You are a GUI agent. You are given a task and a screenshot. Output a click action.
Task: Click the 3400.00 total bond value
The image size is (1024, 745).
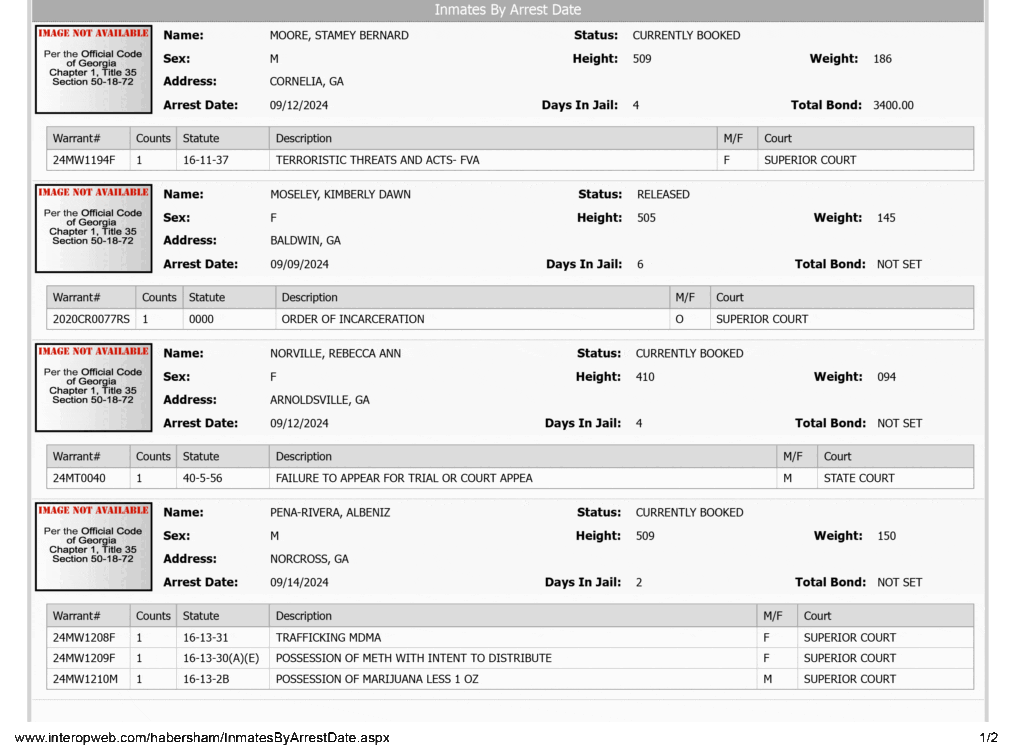(x=893, y=105)
